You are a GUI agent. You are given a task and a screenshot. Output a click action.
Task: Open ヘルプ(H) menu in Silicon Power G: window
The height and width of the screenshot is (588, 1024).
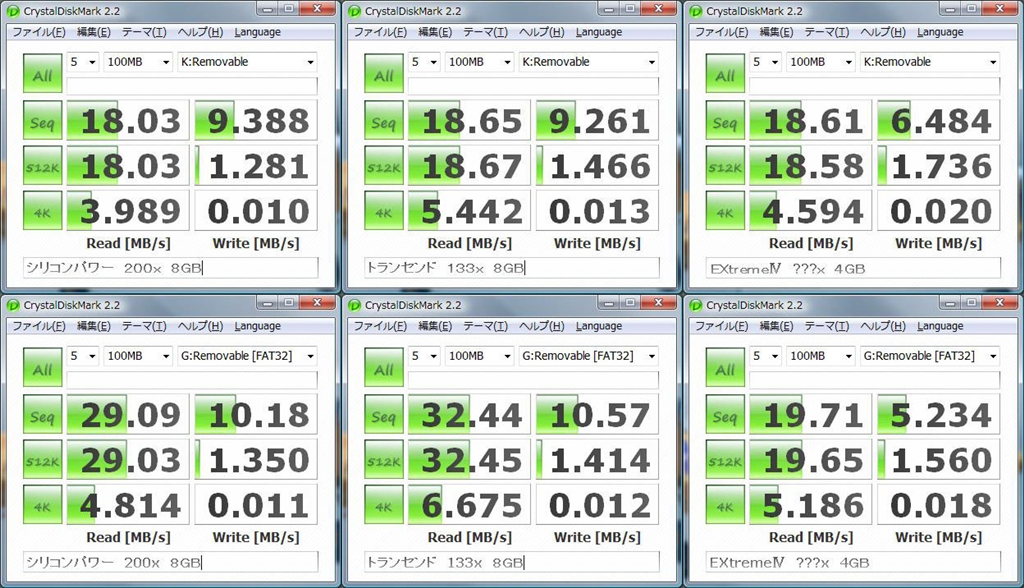[x=200, y=326]
